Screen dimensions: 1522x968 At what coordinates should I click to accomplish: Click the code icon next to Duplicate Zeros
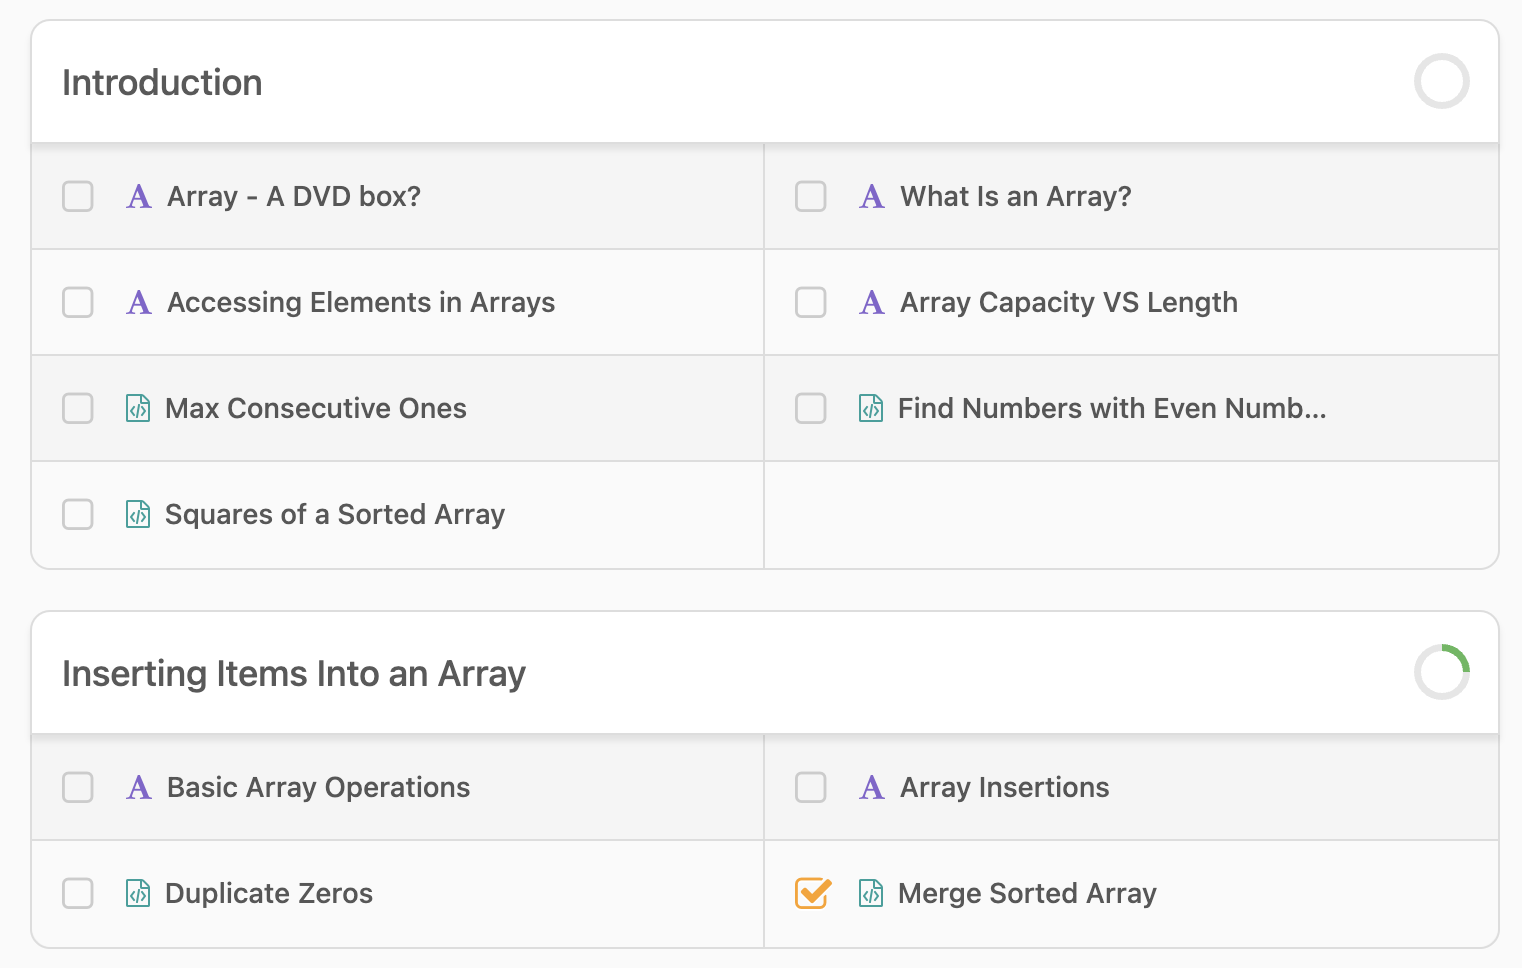point(138,893)
